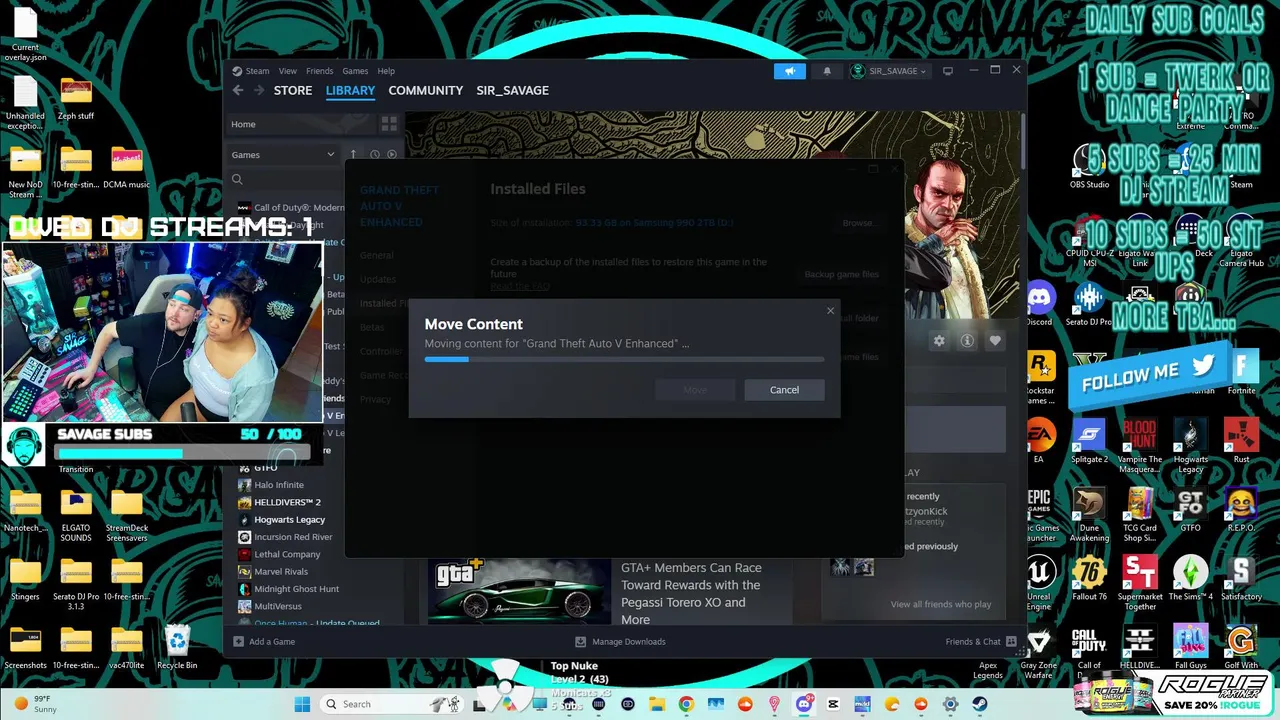
Task: Switch to the COMMUNITY tab
Action: [x=426, y=90]
